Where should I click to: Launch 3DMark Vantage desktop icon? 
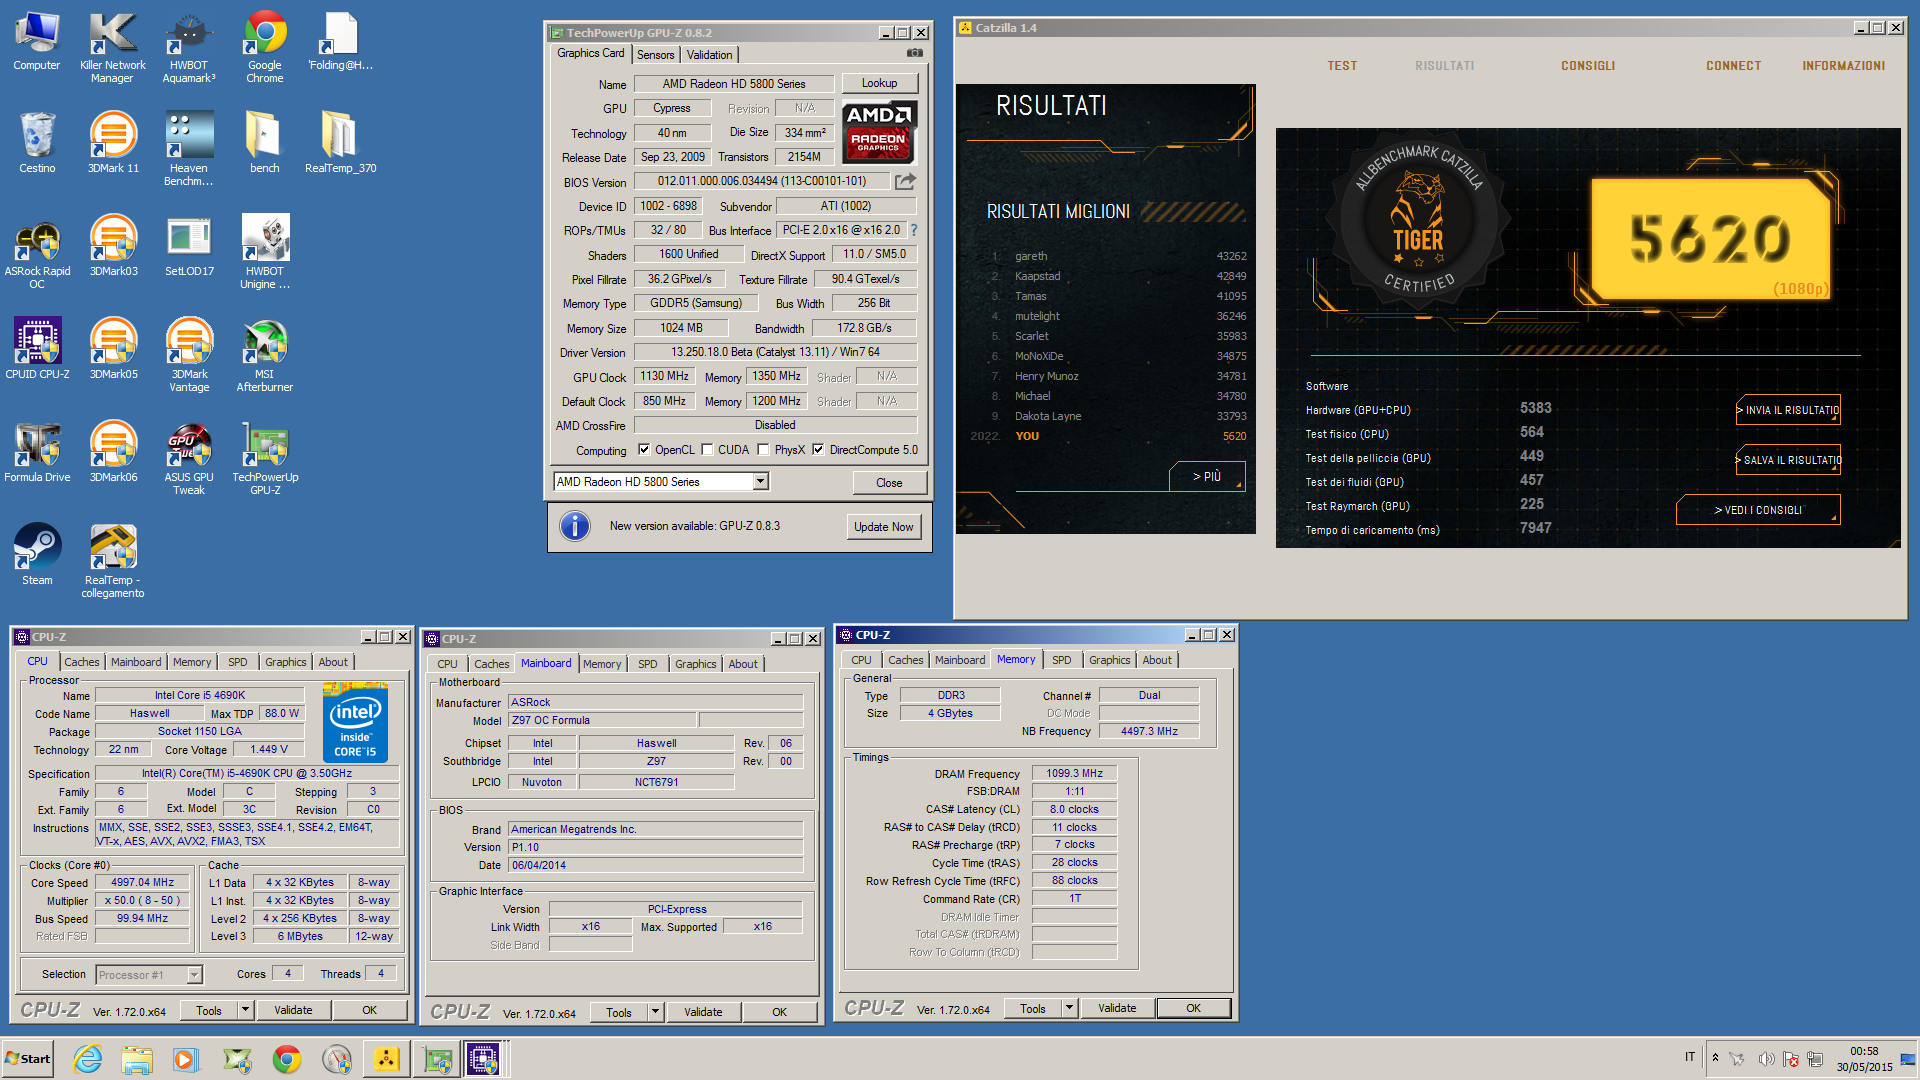coord(189,354)
